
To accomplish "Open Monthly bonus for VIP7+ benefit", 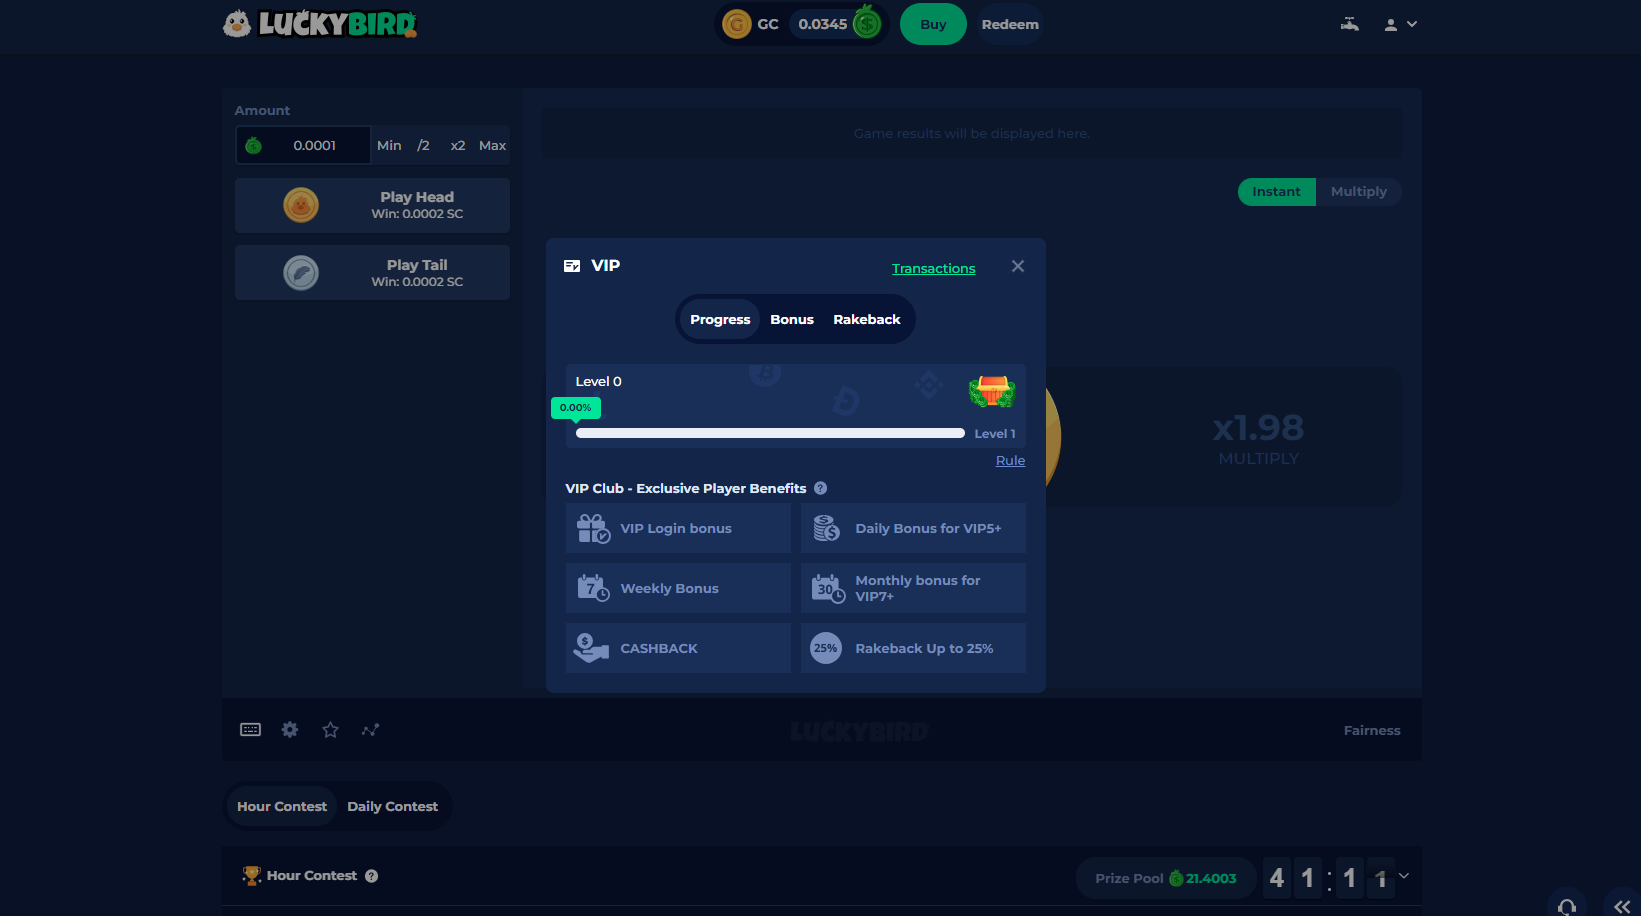I will coord(913,588).
